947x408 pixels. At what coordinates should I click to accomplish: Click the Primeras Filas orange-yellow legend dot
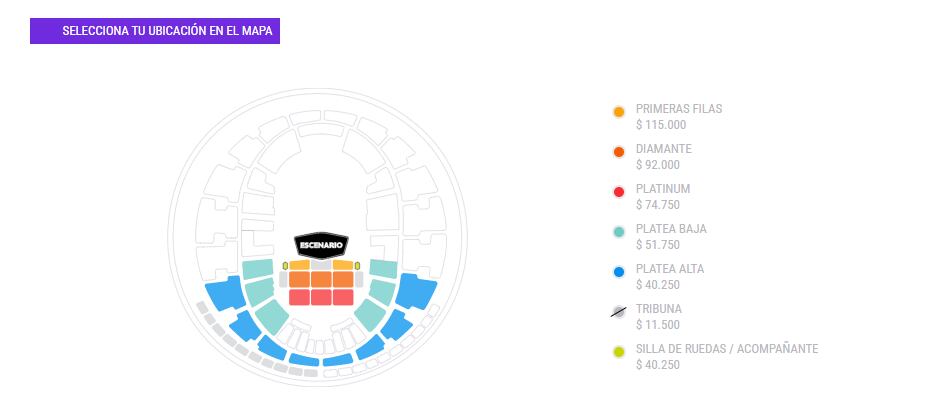point(618,112)
